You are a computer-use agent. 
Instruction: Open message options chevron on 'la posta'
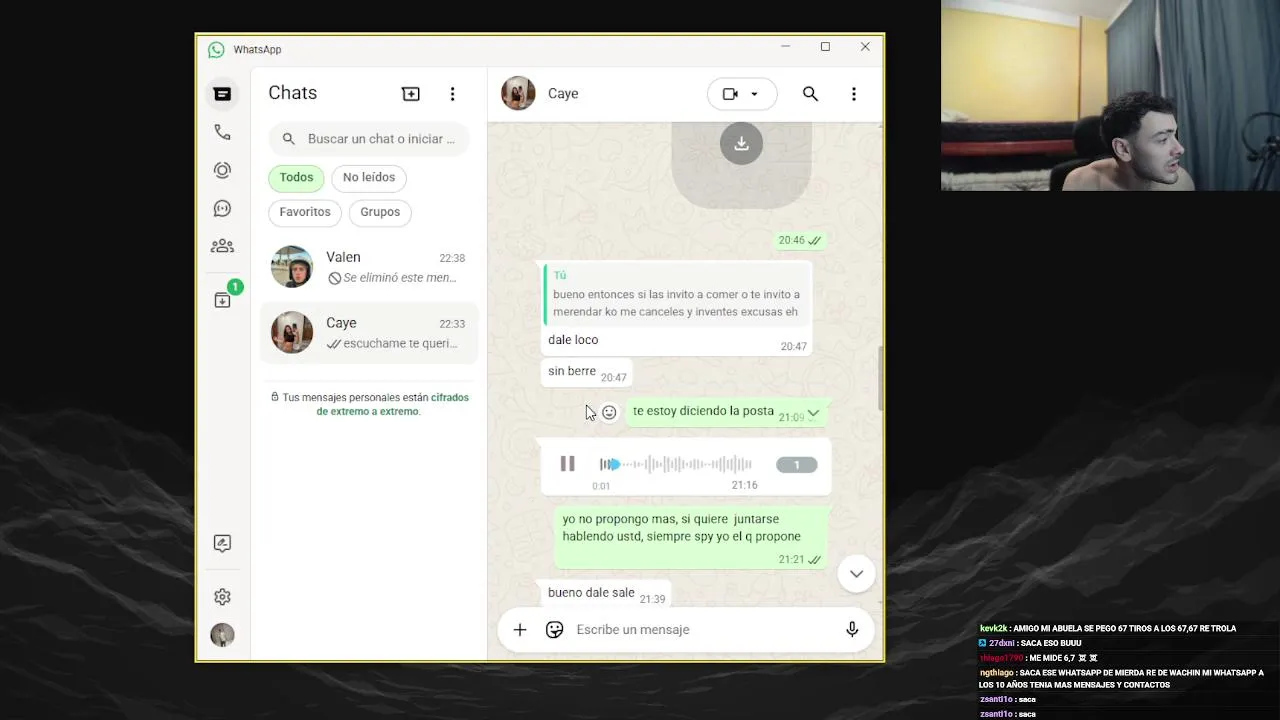coord(813,413)
